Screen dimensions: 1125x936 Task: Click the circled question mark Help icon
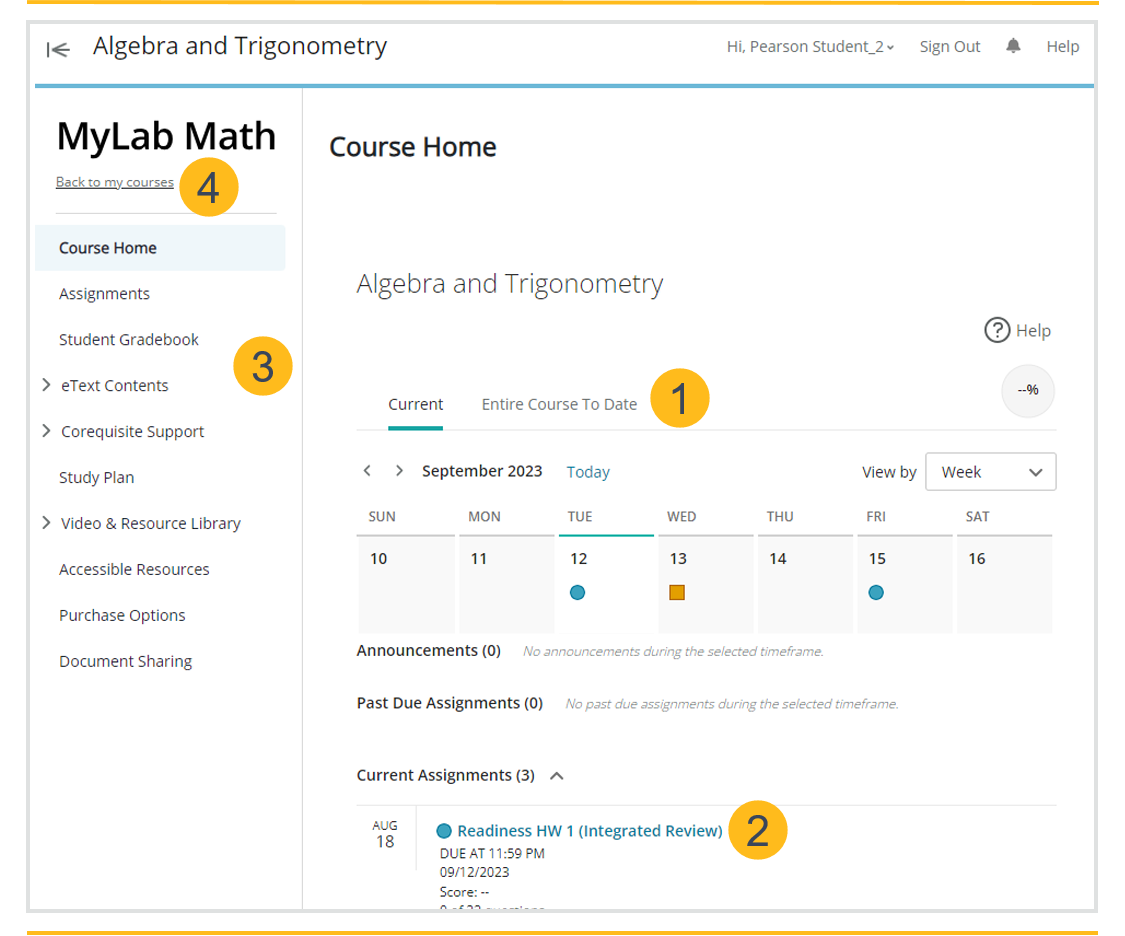[997, 331]
